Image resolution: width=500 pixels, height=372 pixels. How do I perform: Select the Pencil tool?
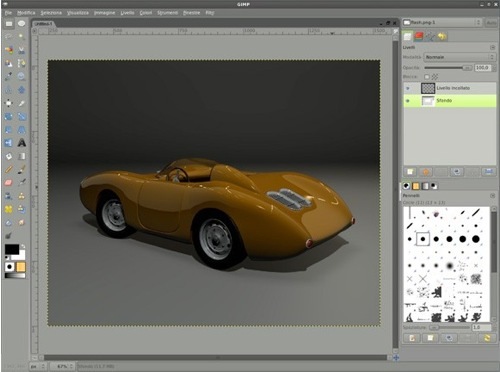9,169
